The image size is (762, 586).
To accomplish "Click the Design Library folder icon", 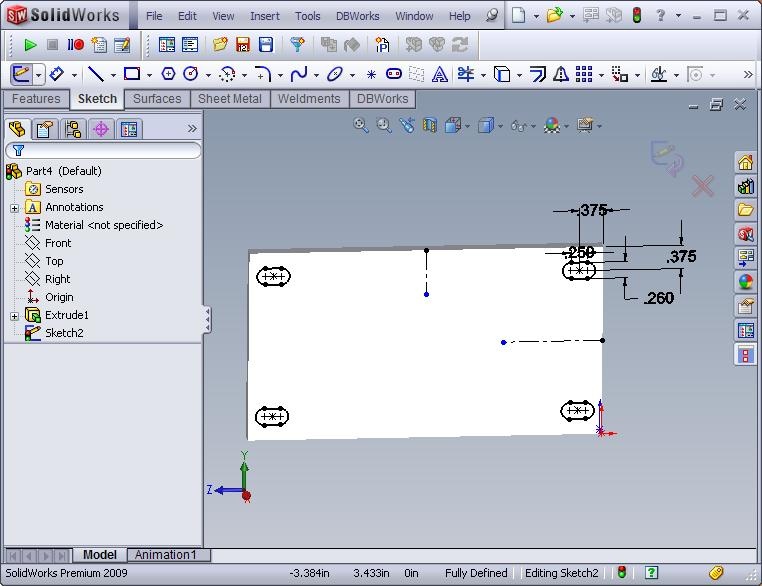I will point(745,209).
